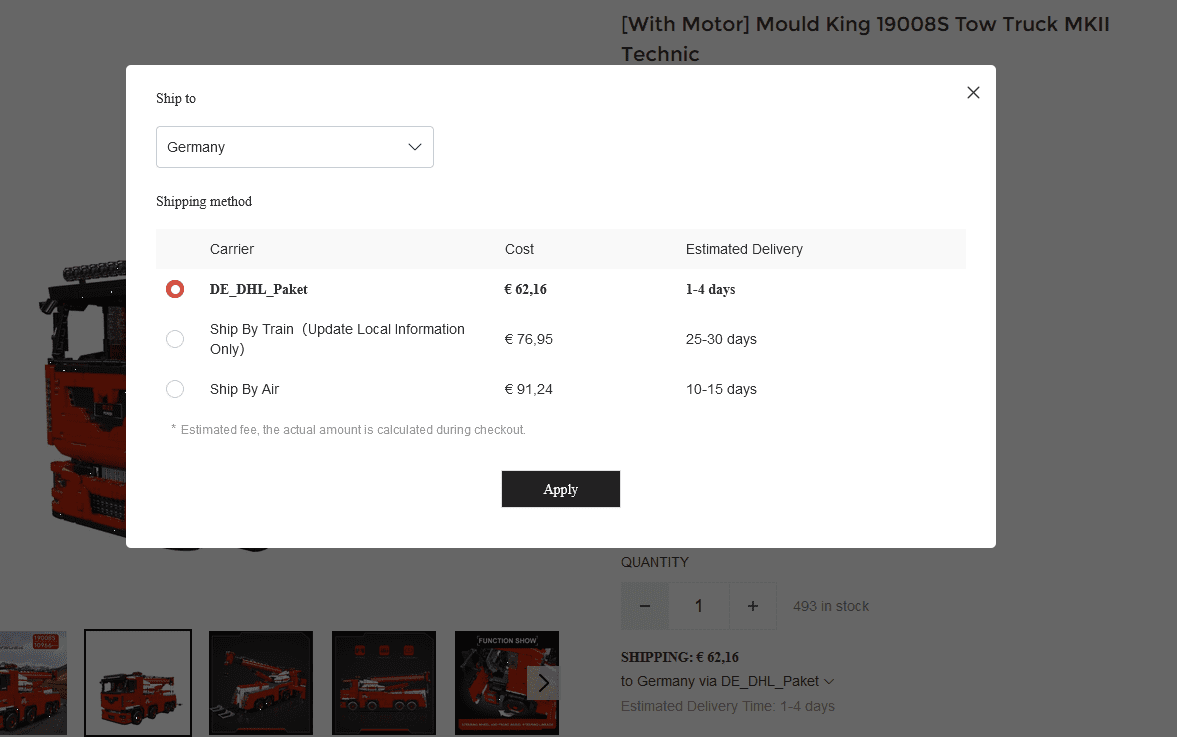Click the '€ 62,16' cost cell
The image size is (1177, 737).
[525, 290]
